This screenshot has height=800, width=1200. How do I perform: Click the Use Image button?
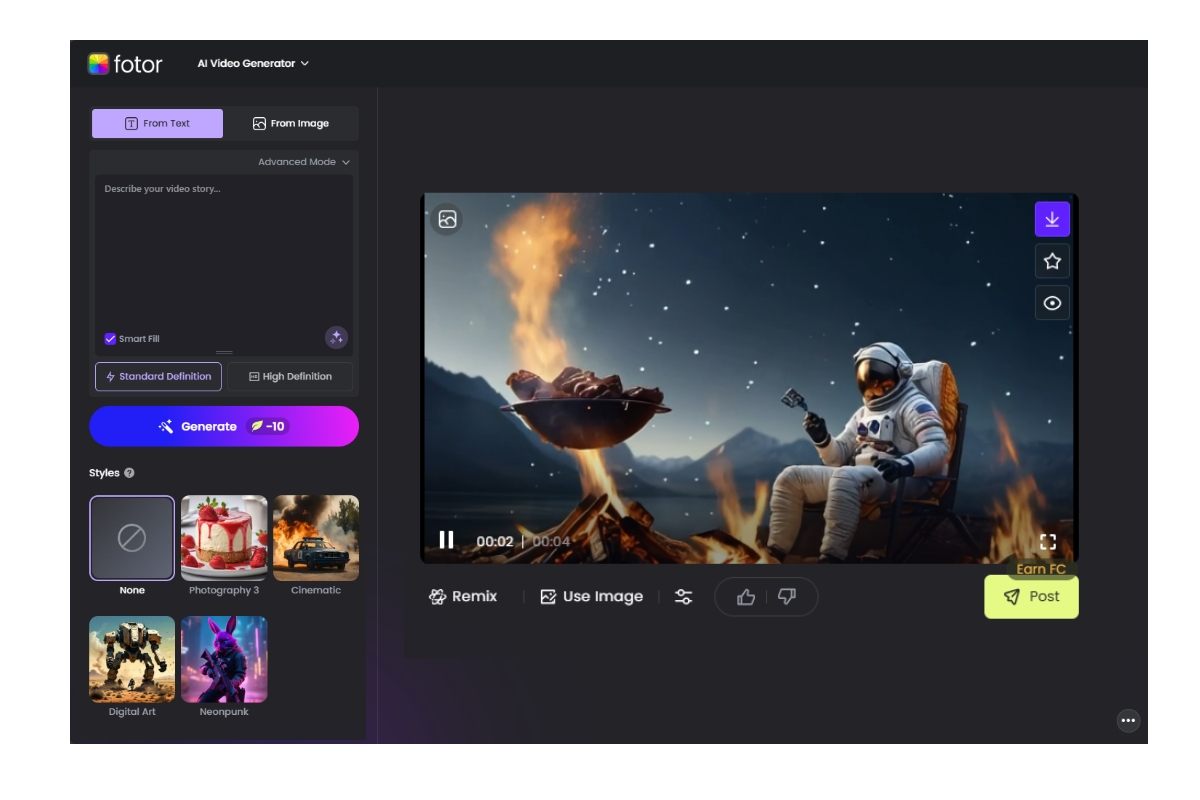click(x=591, y=596)
